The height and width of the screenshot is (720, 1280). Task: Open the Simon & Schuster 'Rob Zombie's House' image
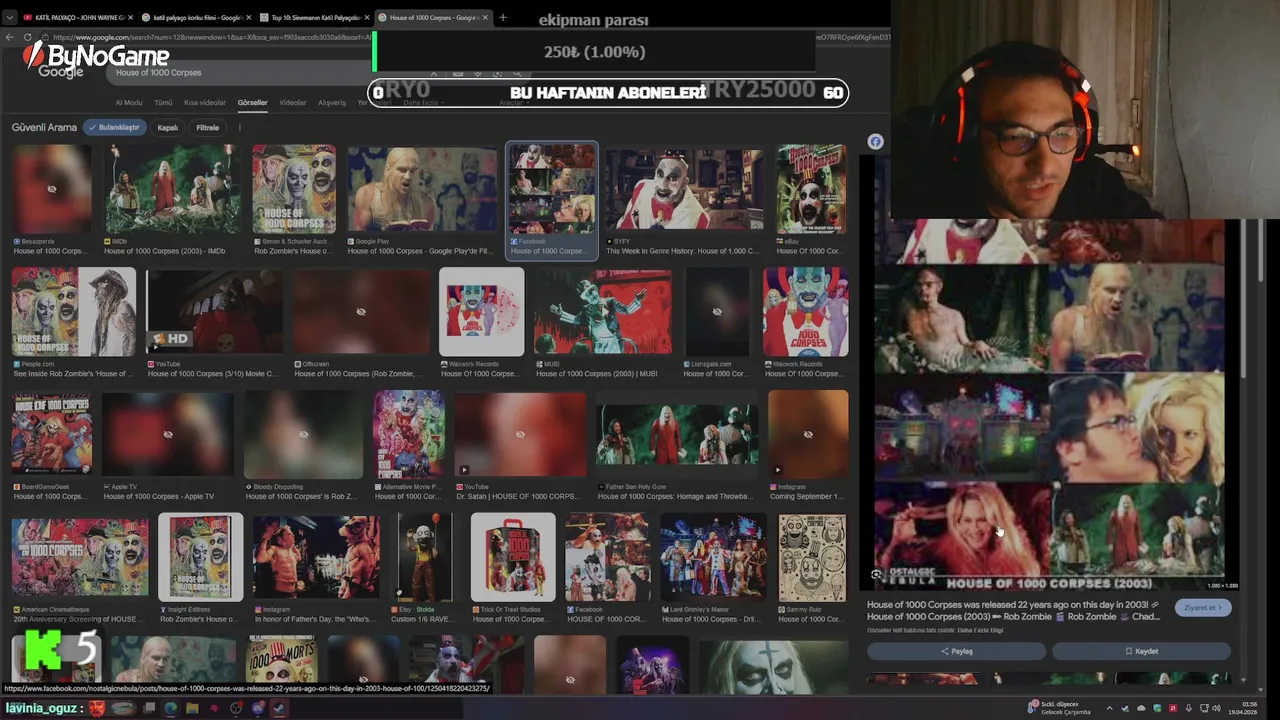click(294, 189)
